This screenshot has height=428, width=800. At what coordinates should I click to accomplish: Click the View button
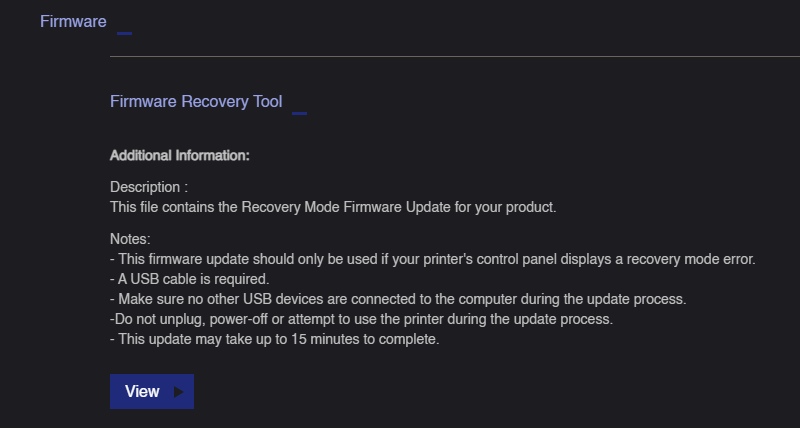click(152, 391)
